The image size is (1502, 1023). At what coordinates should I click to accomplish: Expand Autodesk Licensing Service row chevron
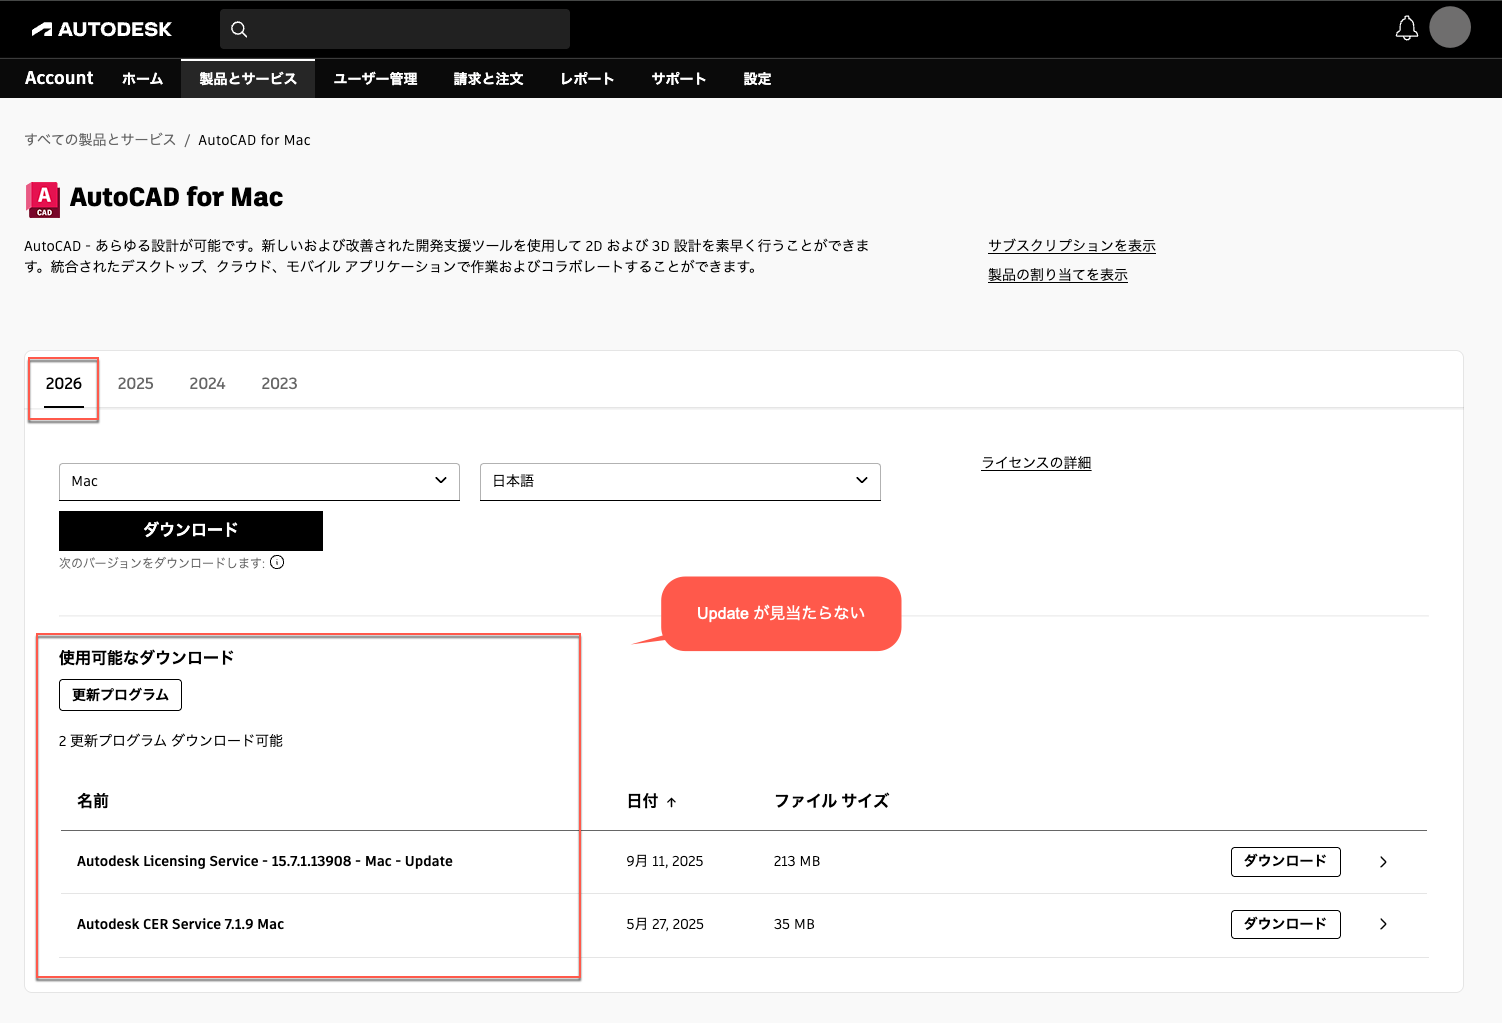click(x=1383, y=862)
